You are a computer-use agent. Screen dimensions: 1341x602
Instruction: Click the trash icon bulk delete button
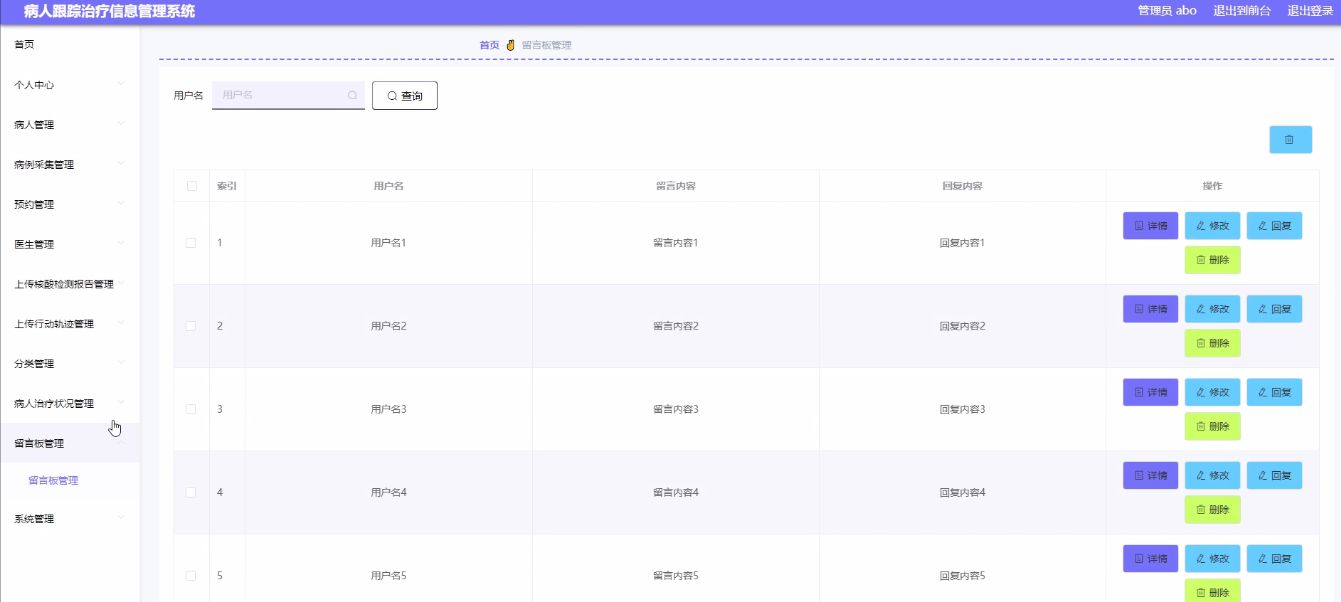(1290, 140)
